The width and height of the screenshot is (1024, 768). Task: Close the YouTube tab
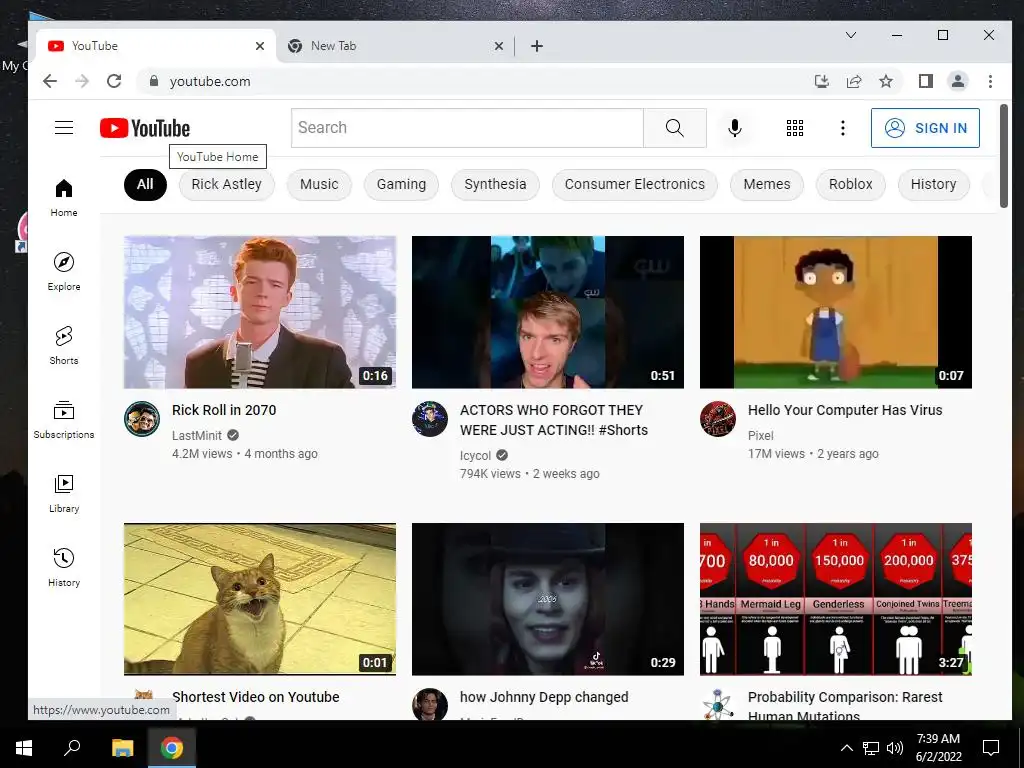(260, 46)
